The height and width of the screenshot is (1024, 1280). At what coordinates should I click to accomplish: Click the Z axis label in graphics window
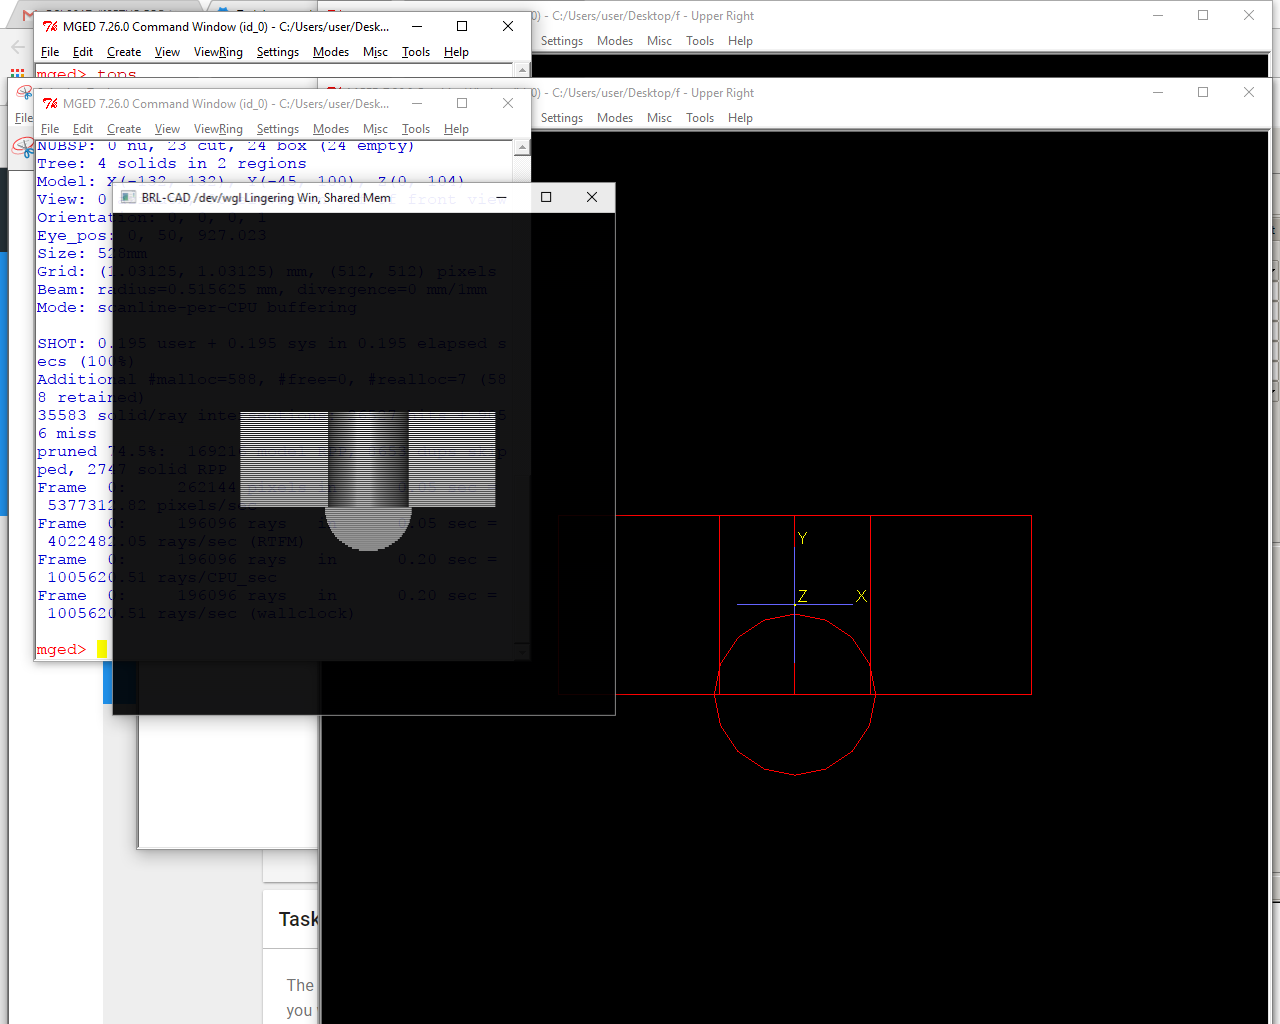[802, 596]
